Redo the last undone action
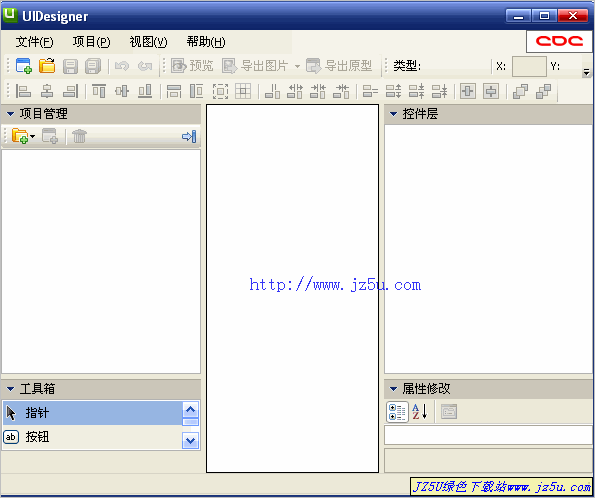The height and width of the screenshot is (498, 595). (145, 66)
